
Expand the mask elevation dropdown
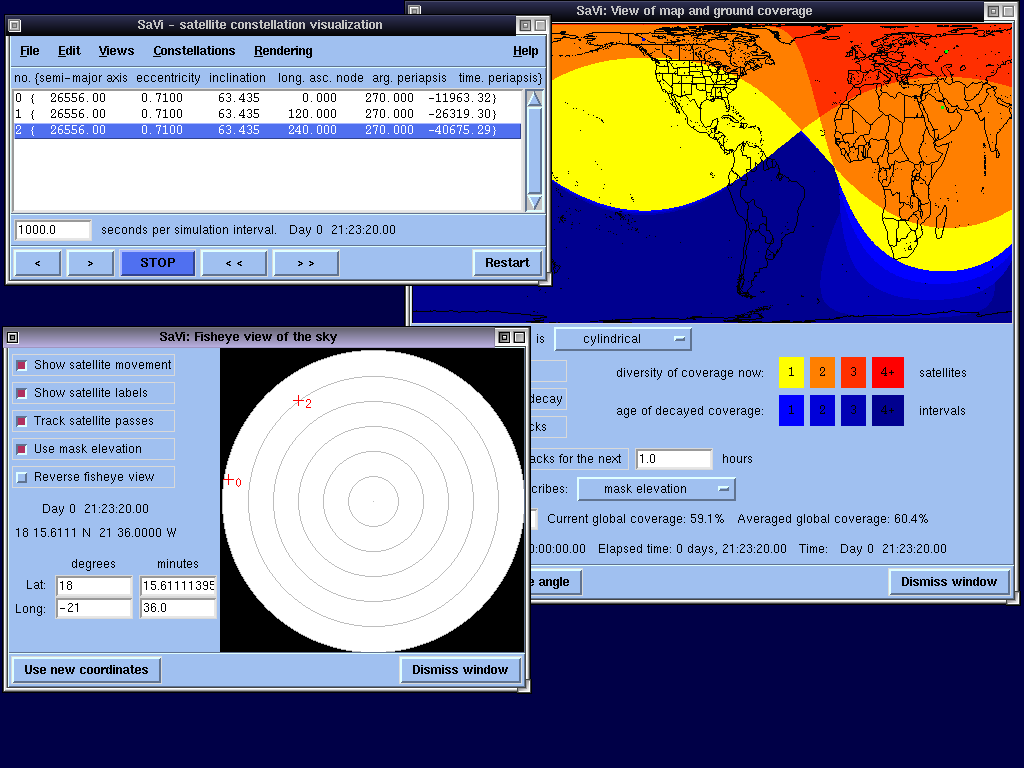[x=656, y=489]
